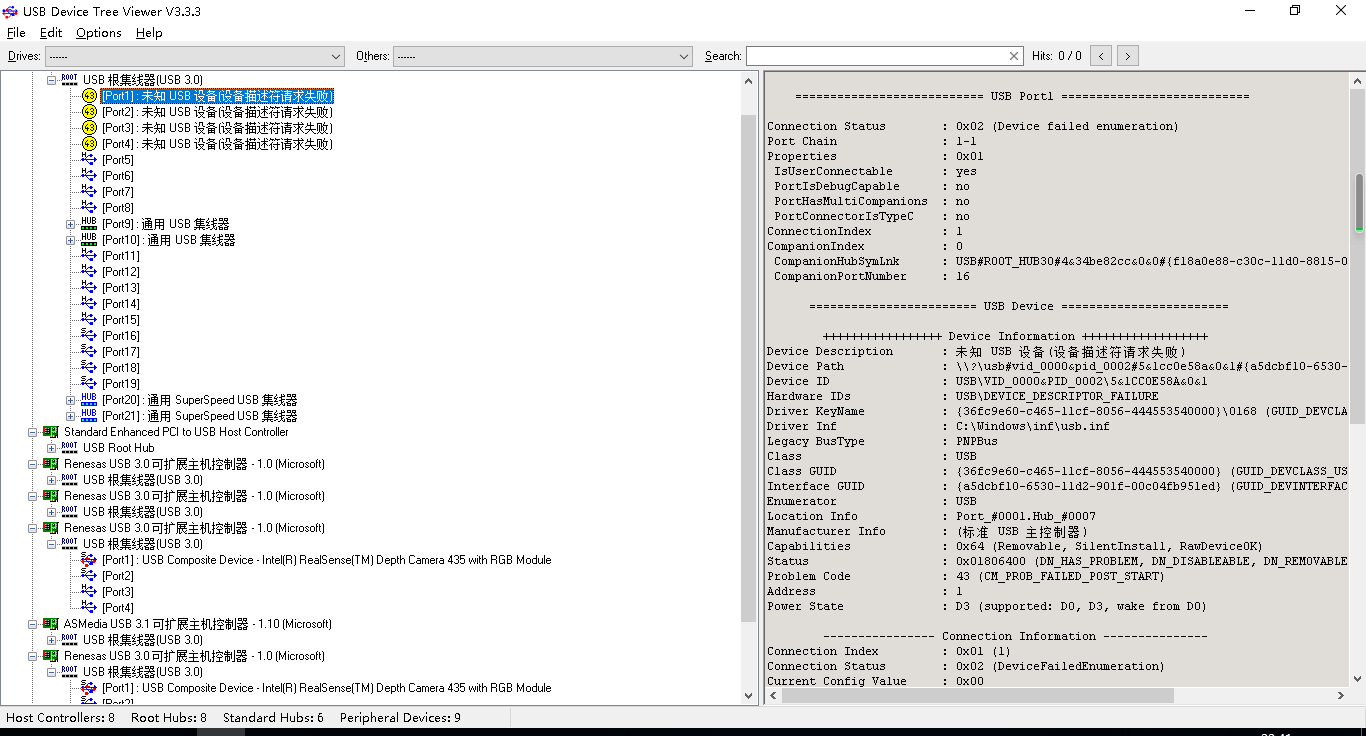Select the USB Root Hub tree row
Viewport: 1366px width, 736px height.
pos(119,448)
